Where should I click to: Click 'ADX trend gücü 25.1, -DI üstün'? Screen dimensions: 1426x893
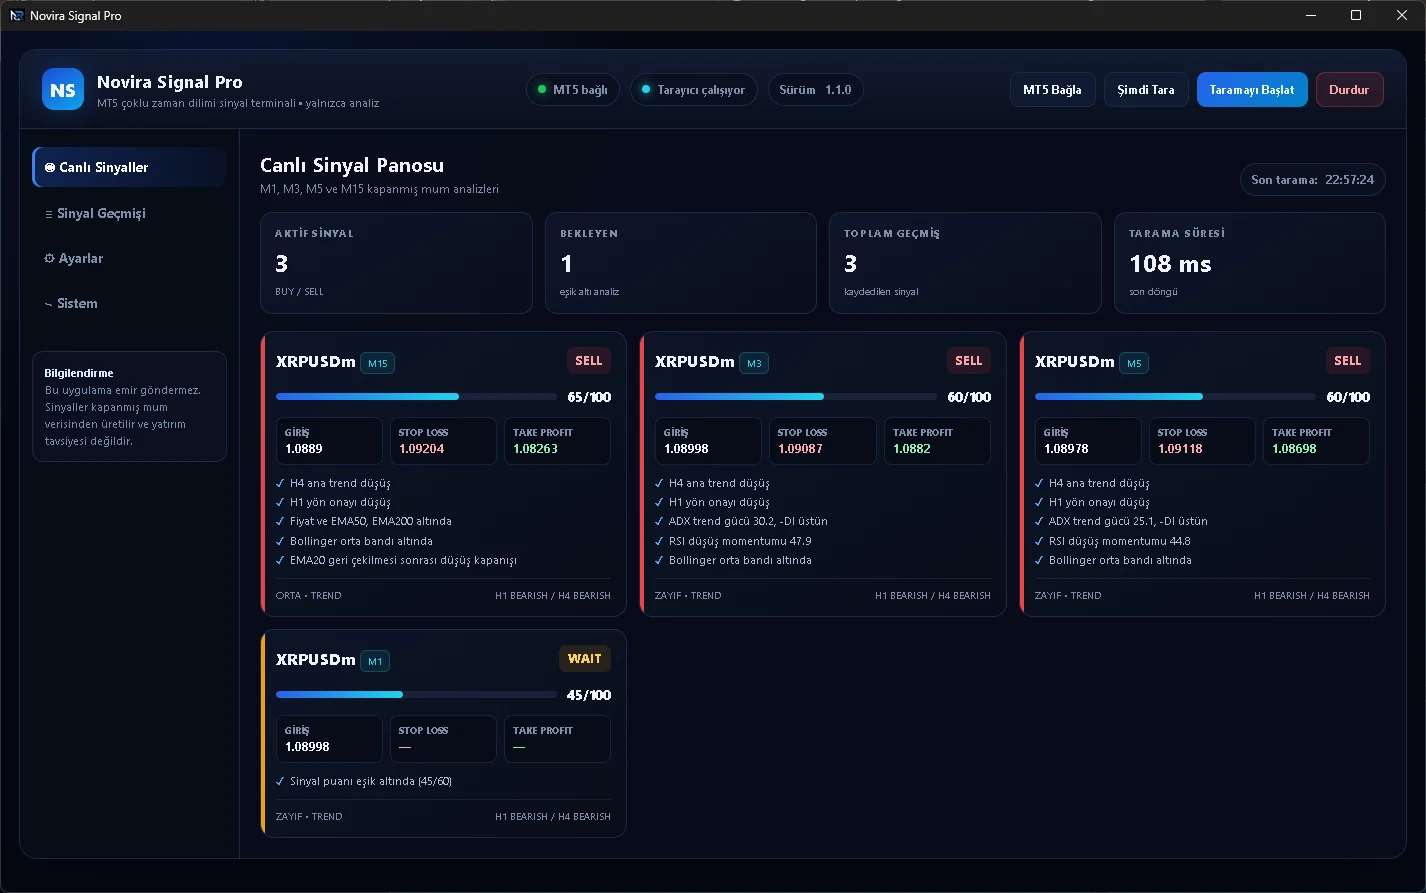tap(1128, 522)
